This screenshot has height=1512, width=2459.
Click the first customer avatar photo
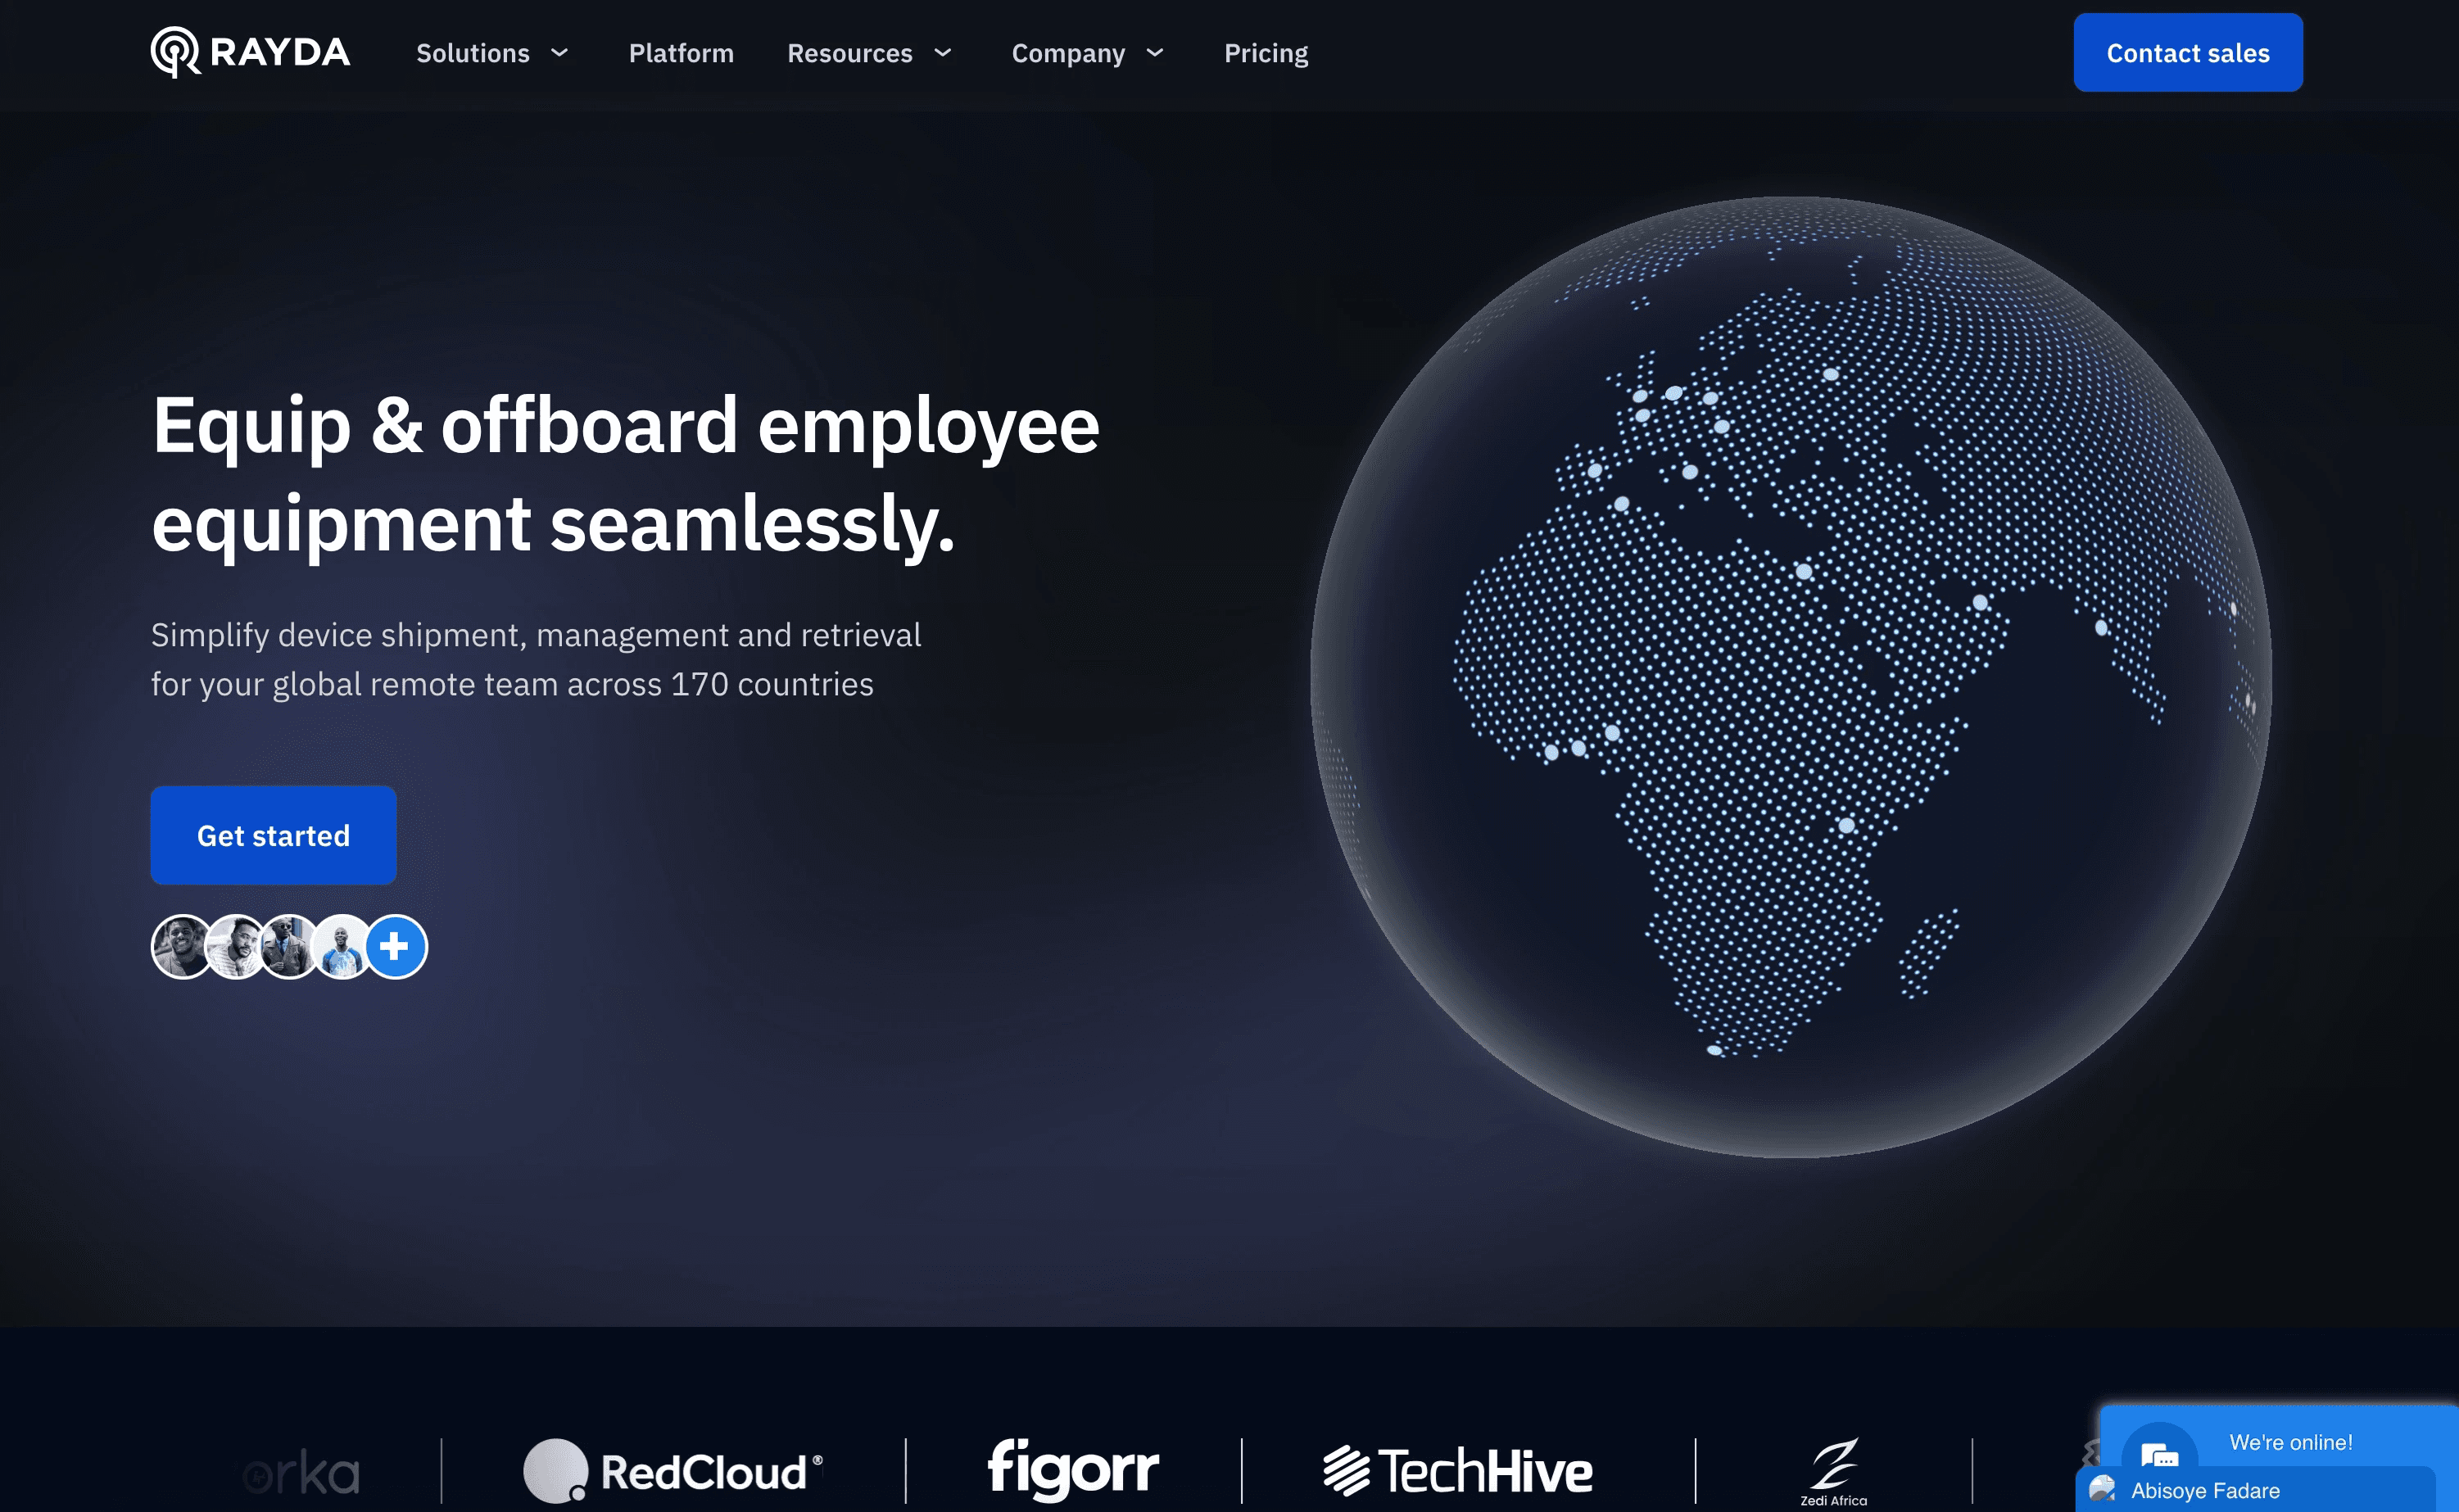pyautogui.click(x=181, y=946)
